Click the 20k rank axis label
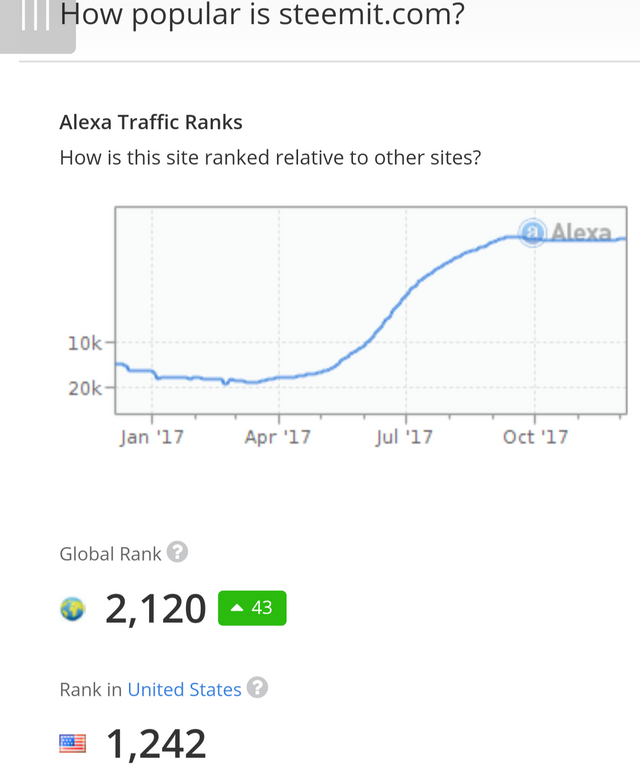Viewport: 640px width, 772px height. point(84,388)
